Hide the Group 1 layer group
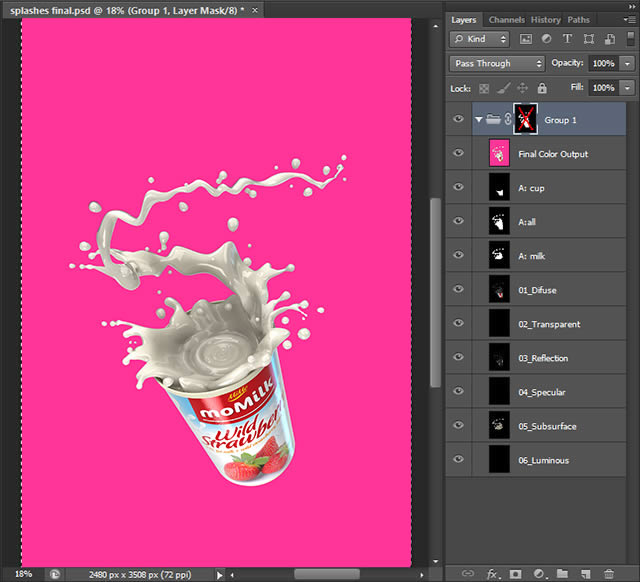Screen dimensions: 640x582 458,119
